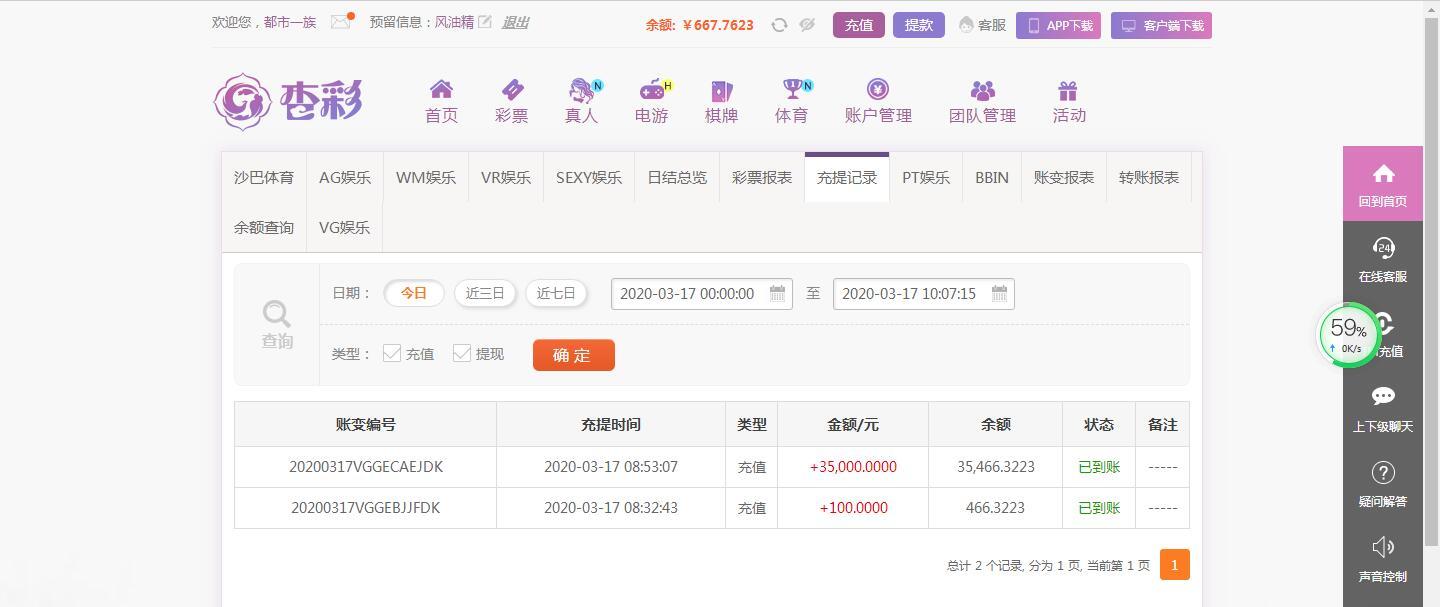Open the start date calendar picker
1440x607 pixels.
(778, 293)
